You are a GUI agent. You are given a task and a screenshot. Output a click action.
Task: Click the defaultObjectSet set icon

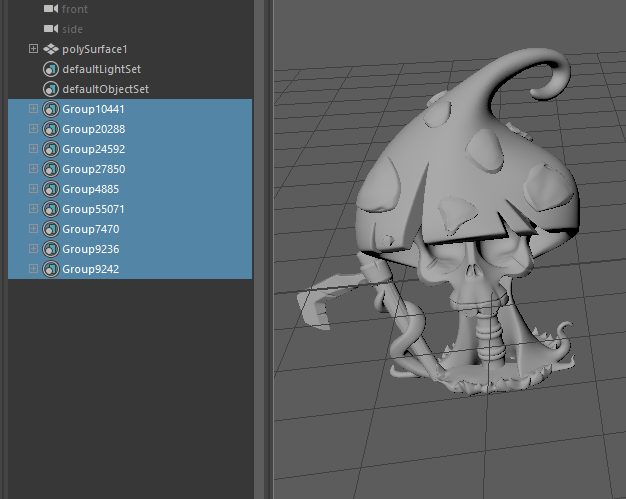[x=51, y=89]
